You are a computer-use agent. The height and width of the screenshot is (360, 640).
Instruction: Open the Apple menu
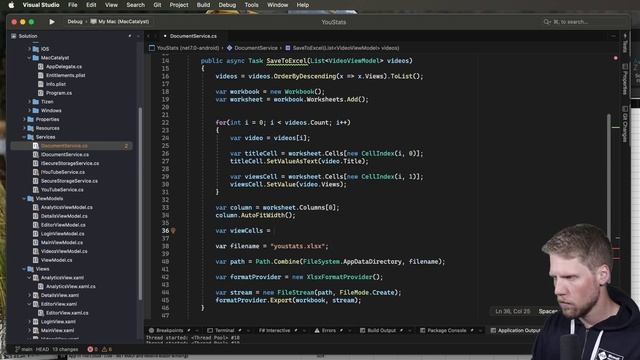coord(11,5)
